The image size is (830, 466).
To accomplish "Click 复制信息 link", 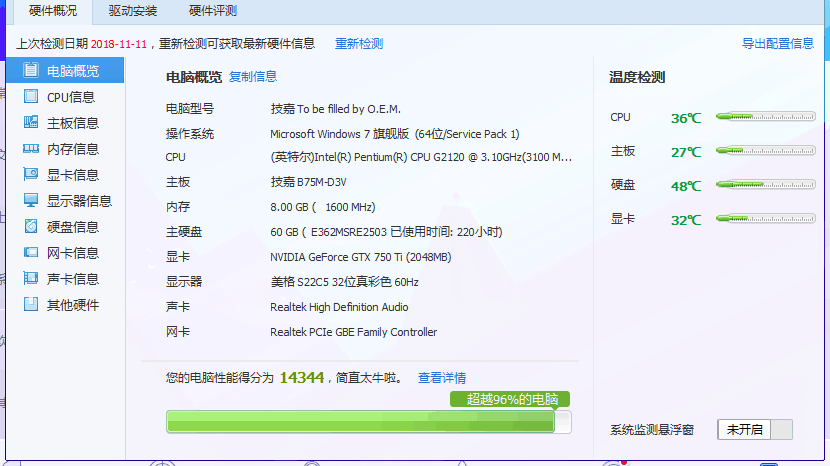I will click(252, 77).
